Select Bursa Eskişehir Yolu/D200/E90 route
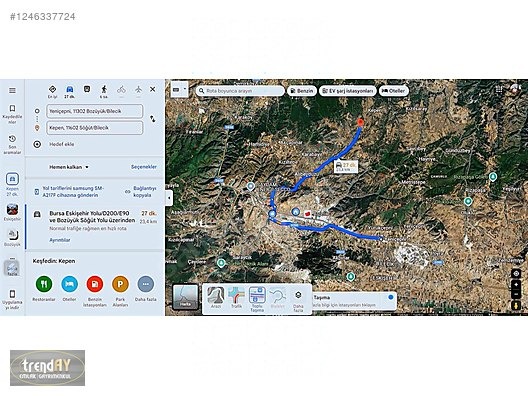This screenshot has height=396, width=528. tap(95, 226)
